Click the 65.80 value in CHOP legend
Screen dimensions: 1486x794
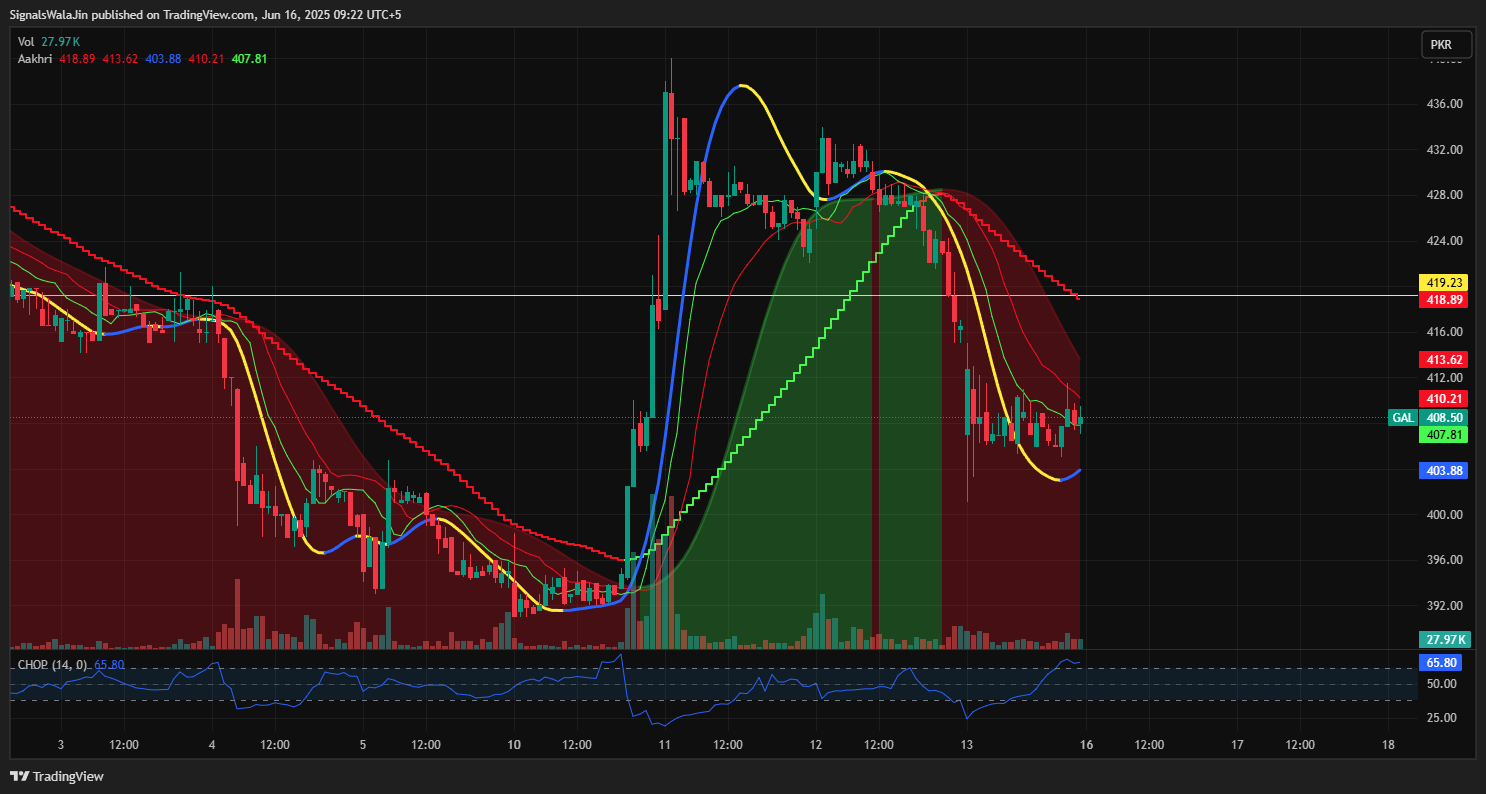point(110,664)
